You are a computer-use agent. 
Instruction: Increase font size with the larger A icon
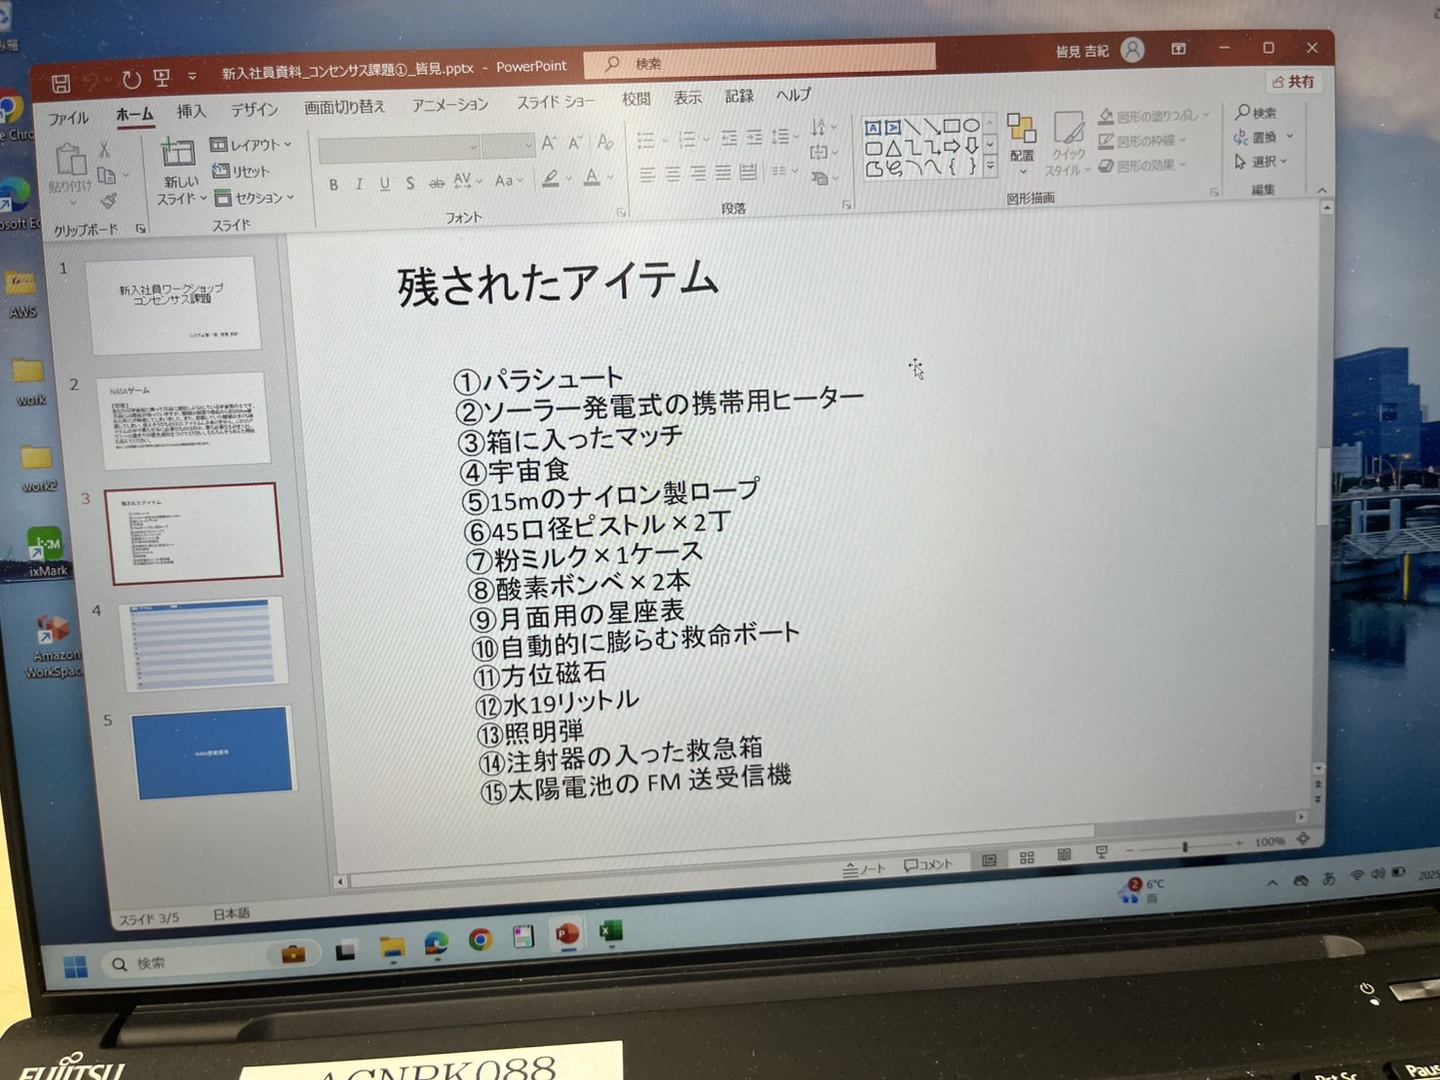pos(549,143)
